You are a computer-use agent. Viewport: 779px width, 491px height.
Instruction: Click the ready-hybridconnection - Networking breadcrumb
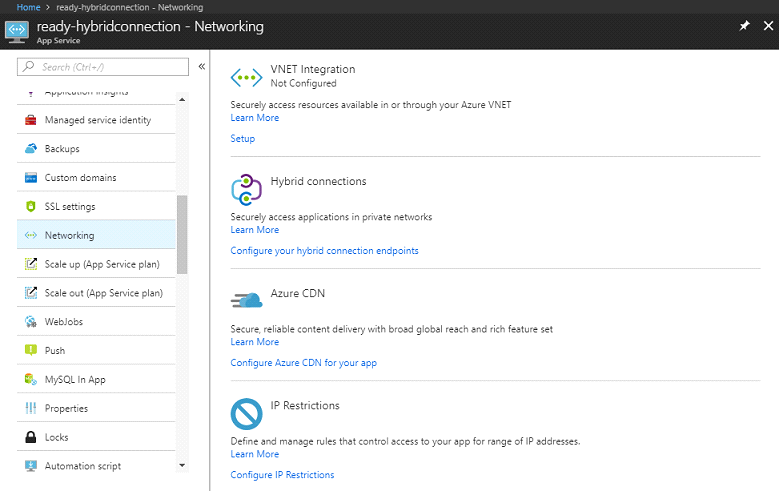coord(130,7)
